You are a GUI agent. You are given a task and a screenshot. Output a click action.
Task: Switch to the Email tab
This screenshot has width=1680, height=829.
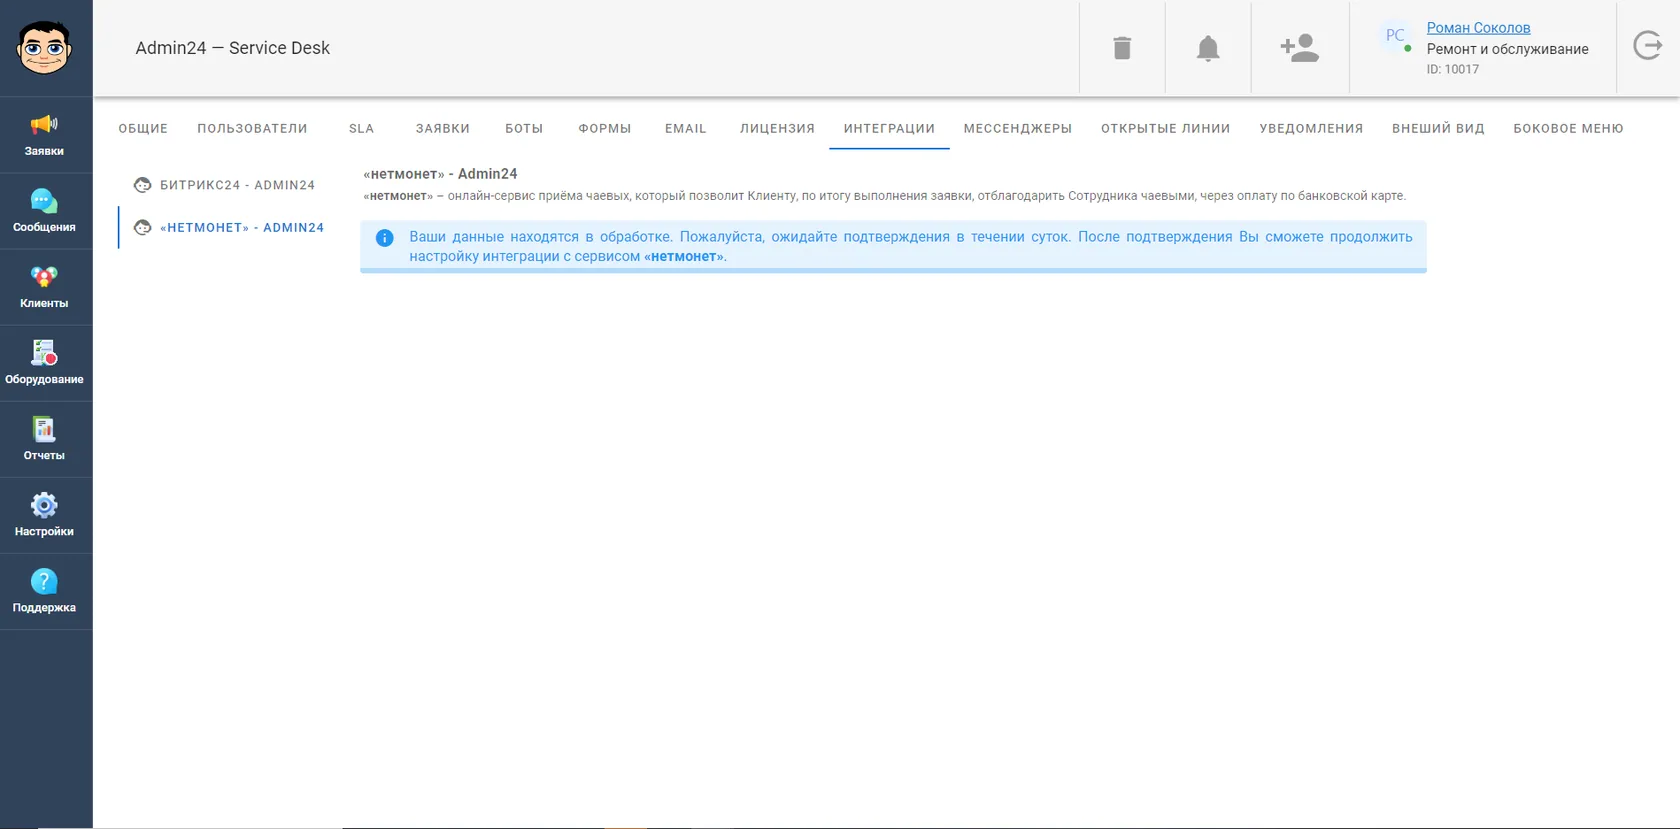pos(686,129)
